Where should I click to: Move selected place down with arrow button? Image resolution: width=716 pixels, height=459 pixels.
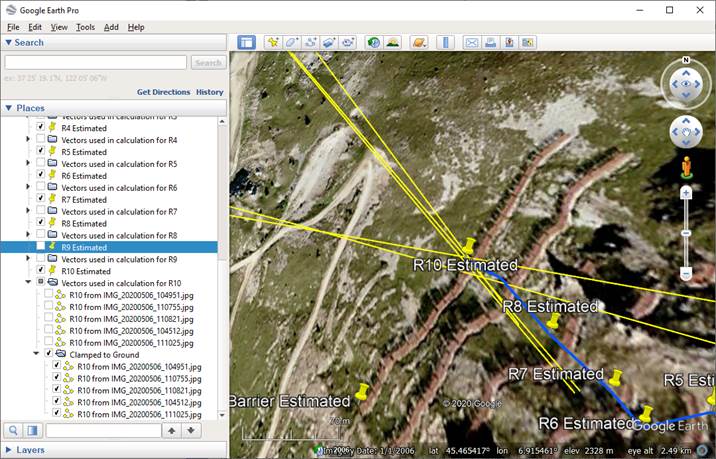[191, 430]
